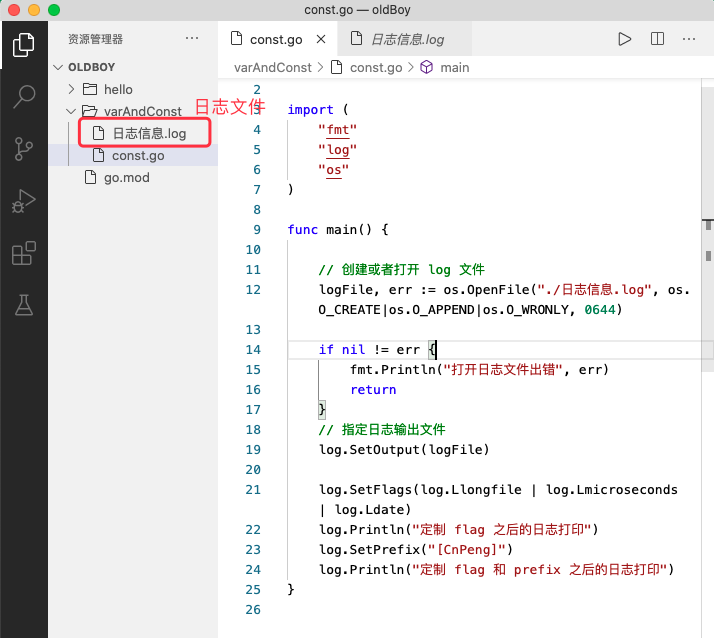Run the Go file with play button
This screenshot has height=638, width=714.
(x=624, y=39)
